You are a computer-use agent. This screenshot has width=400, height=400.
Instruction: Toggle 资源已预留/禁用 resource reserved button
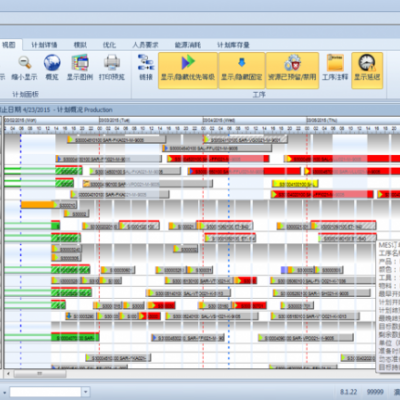[292, 70]
